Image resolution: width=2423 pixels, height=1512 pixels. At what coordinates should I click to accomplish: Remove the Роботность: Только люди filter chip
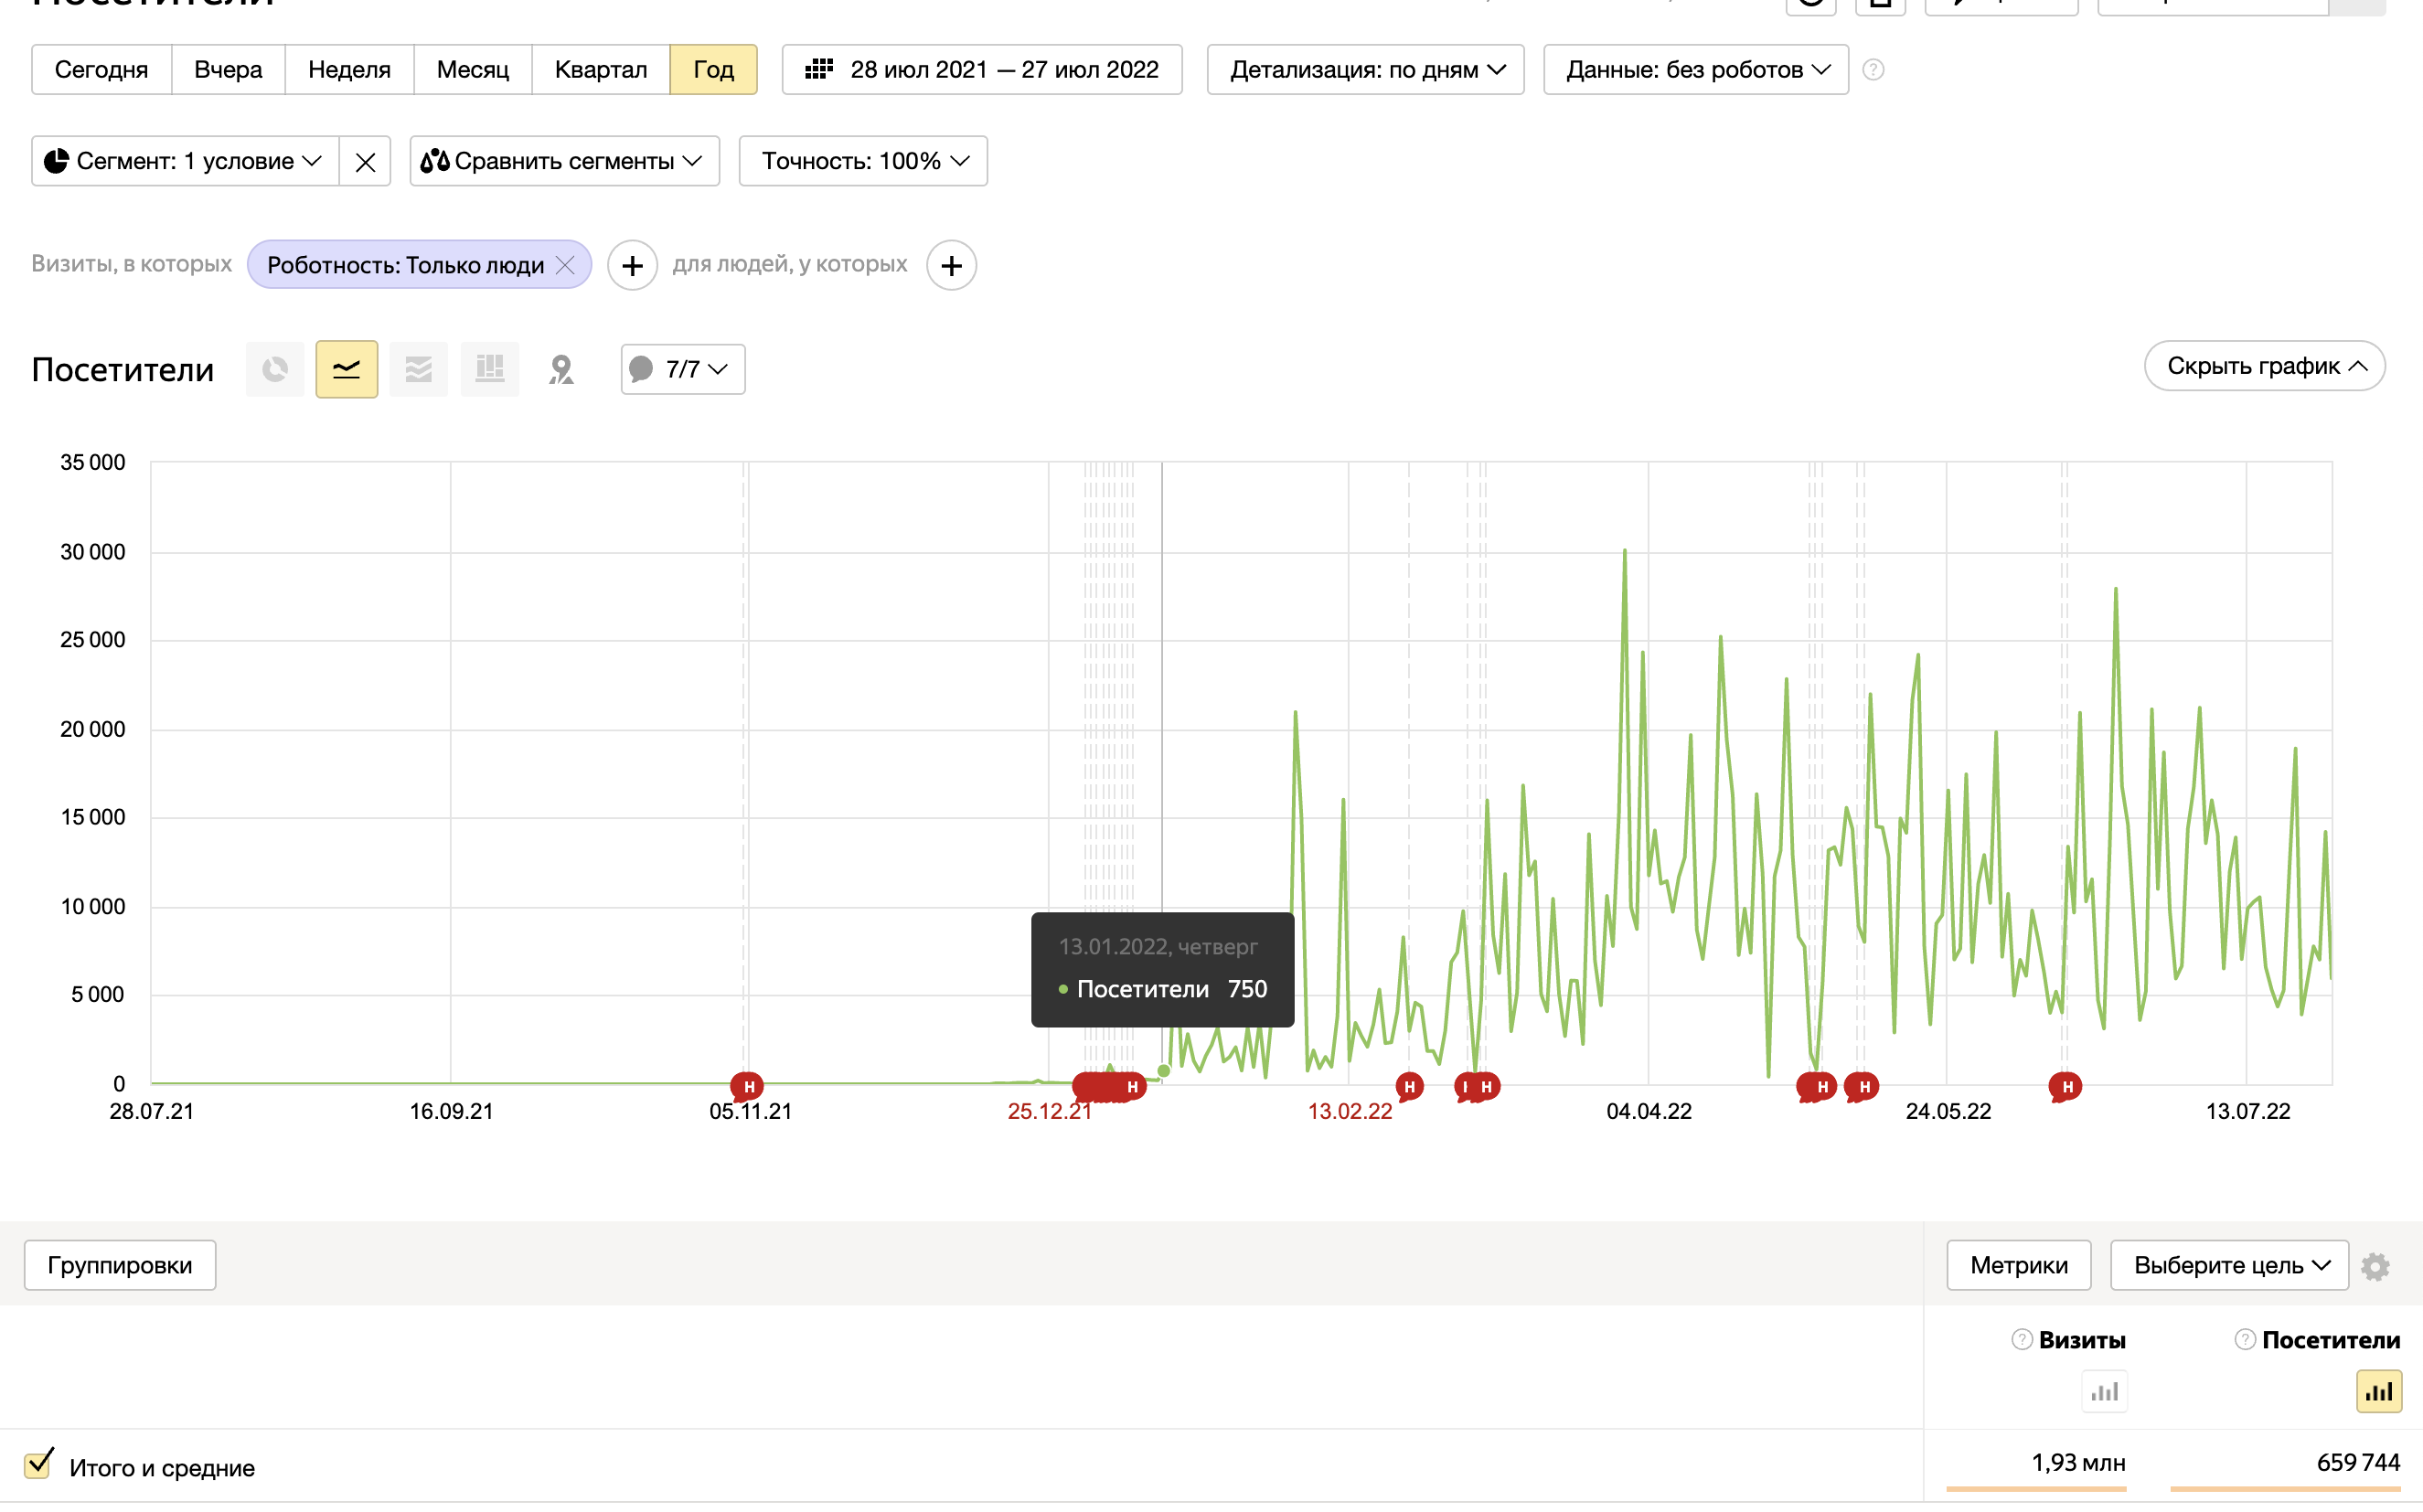(565, 265)
